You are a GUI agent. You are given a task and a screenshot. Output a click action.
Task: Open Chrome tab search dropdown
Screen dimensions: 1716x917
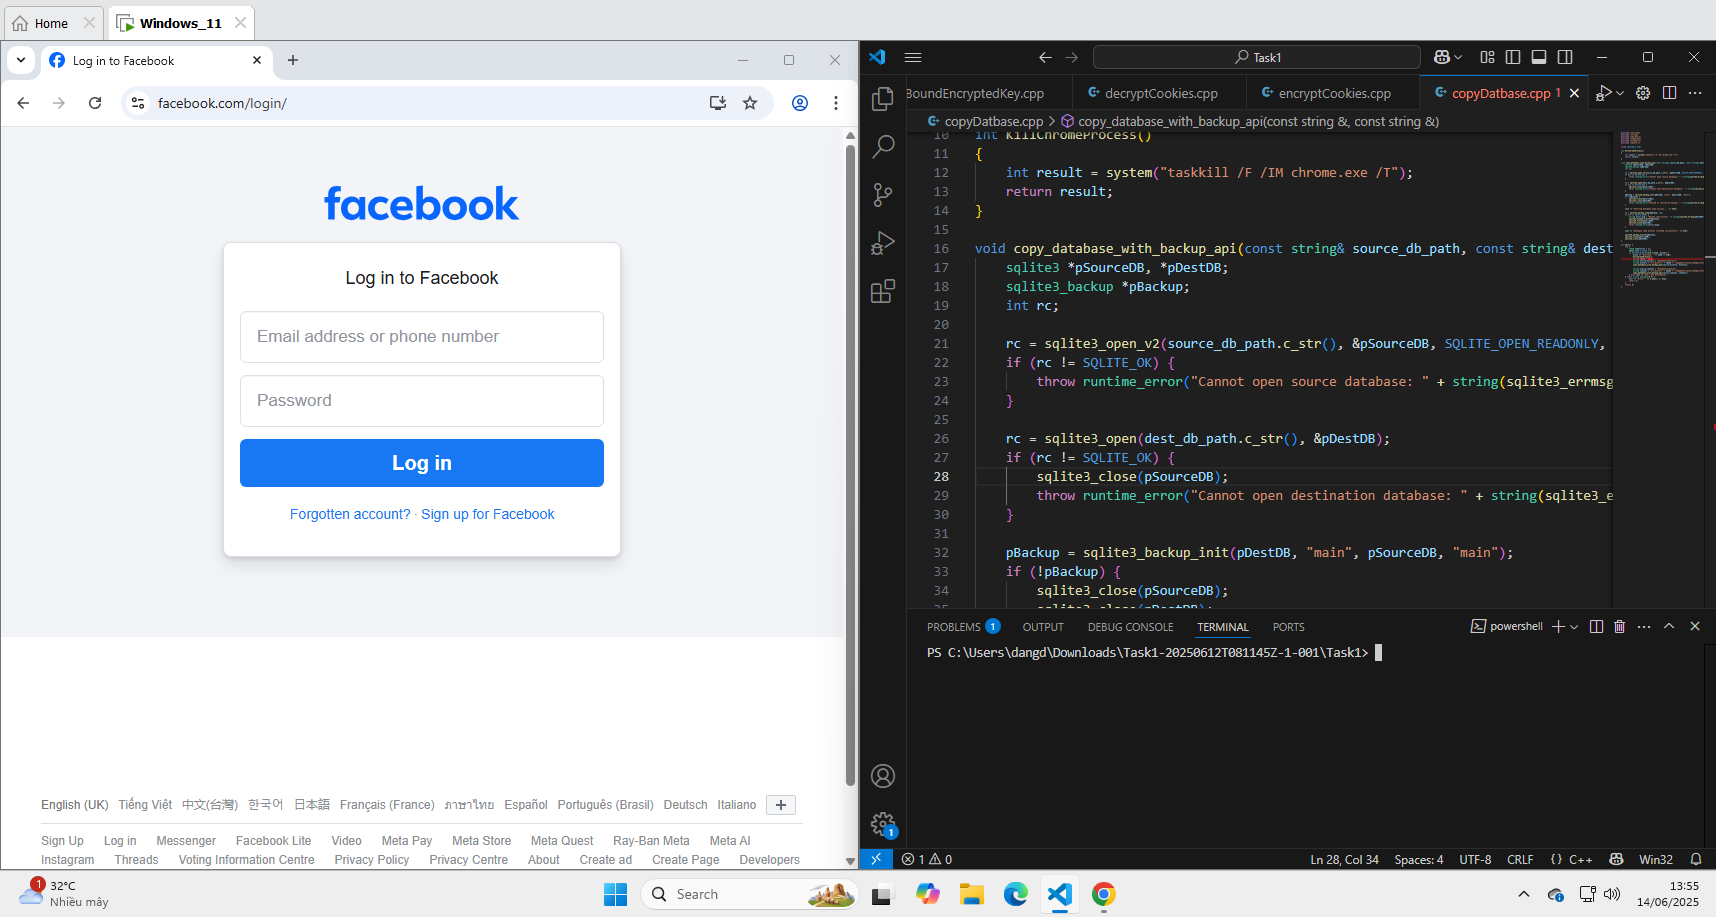pyautogui.click(x=21, y=60)
